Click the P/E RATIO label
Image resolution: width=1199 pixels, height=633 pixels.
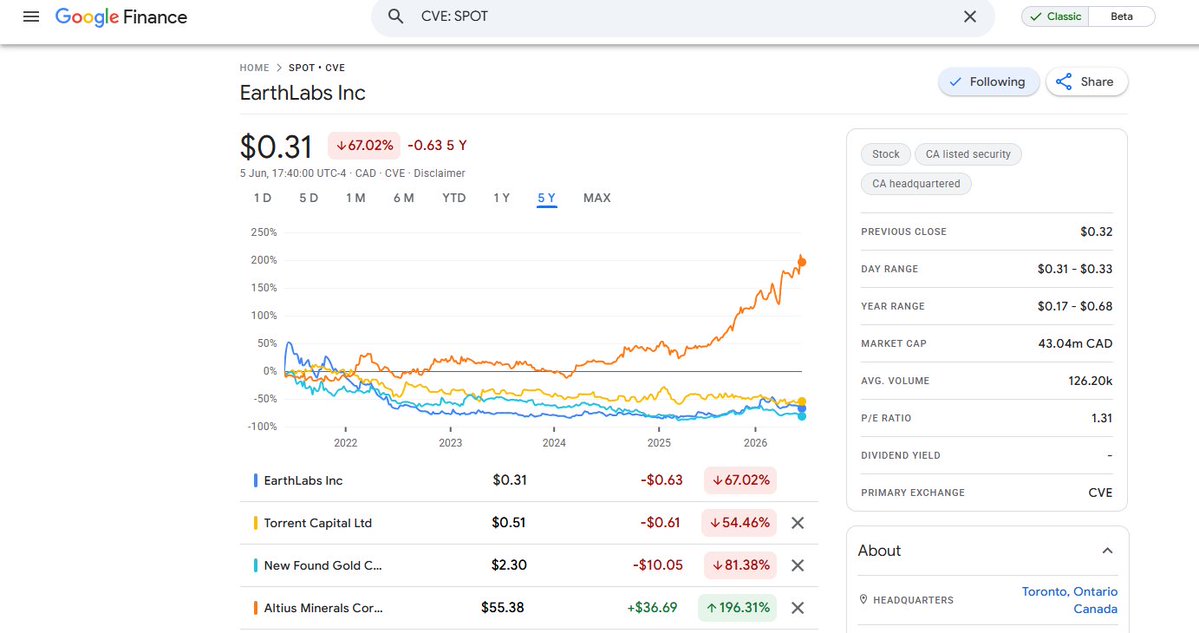(x=886, y=418)
